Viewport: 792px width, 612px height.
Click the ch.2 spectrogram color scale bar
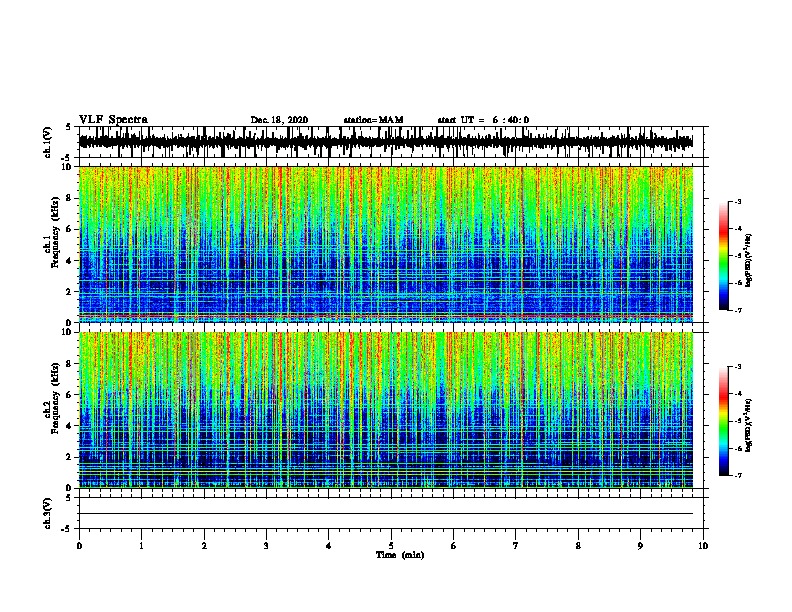[x=723, y=421]
